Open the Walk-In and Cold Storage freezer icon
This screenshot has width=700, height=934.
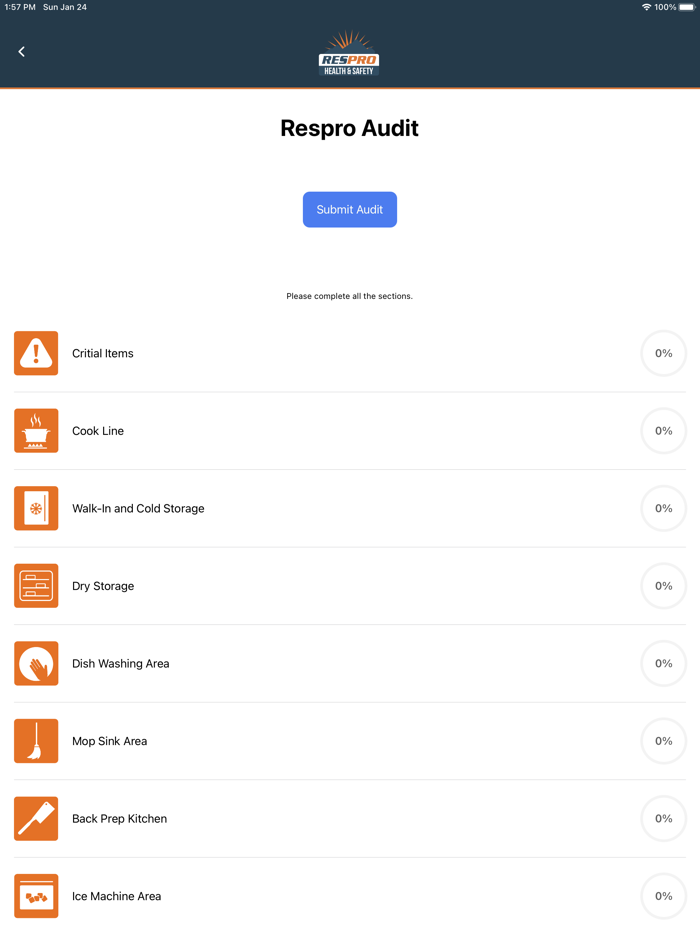pos(36,508)
